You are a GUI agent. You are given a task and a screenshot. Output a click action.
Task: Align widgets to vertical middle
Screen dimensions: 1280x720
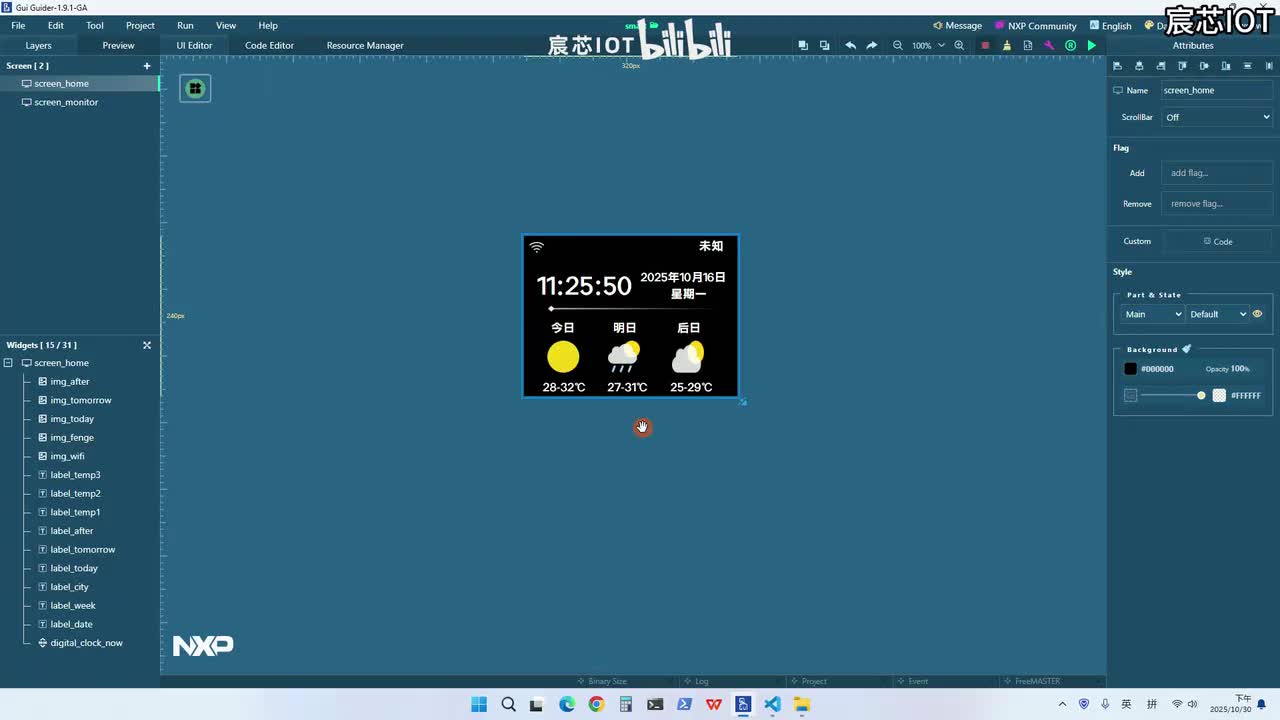tap(1204, 66)
